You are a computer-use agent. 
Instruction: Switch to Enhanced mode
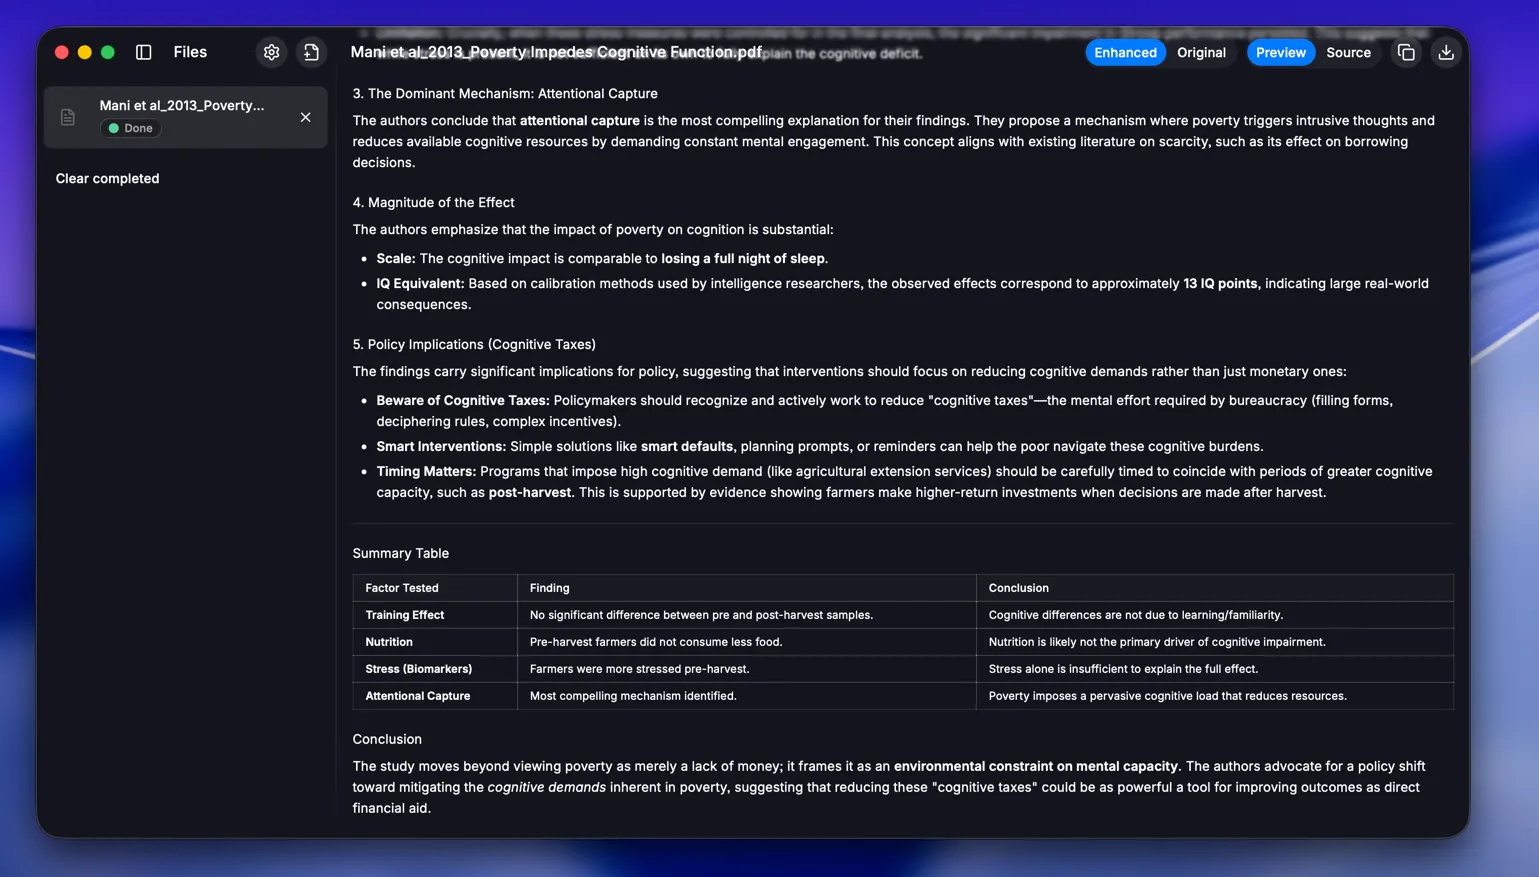[1125, 52]
